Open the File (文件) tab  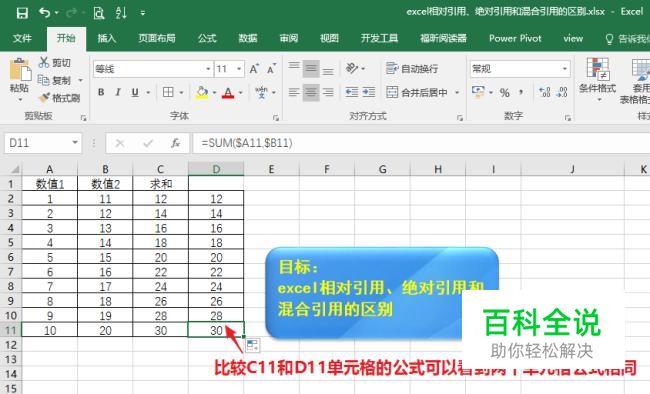[22, 39]
